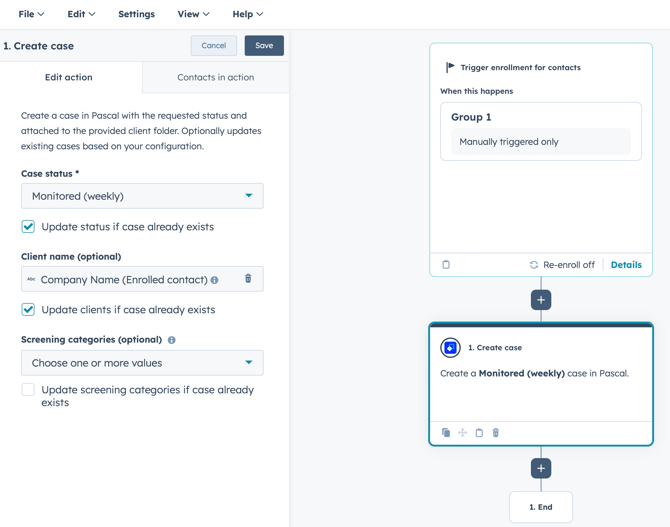670x527 pixels.
Task: Click plus button above the End node
Action: click(541, 468)
